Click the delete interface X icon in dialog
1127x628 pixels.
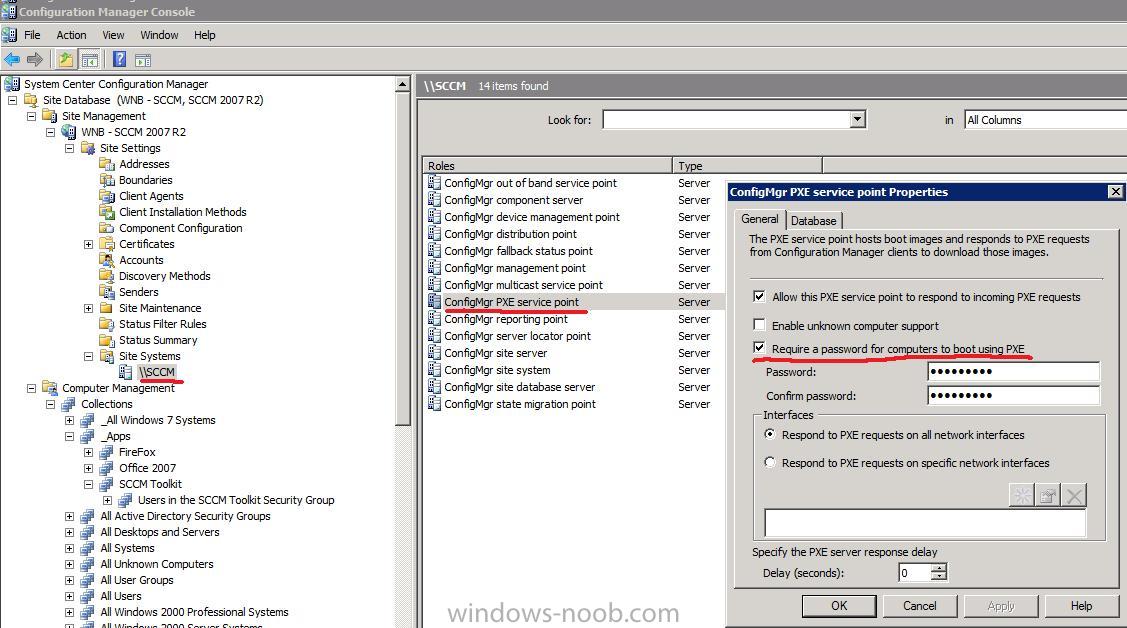pos(1074,495)
